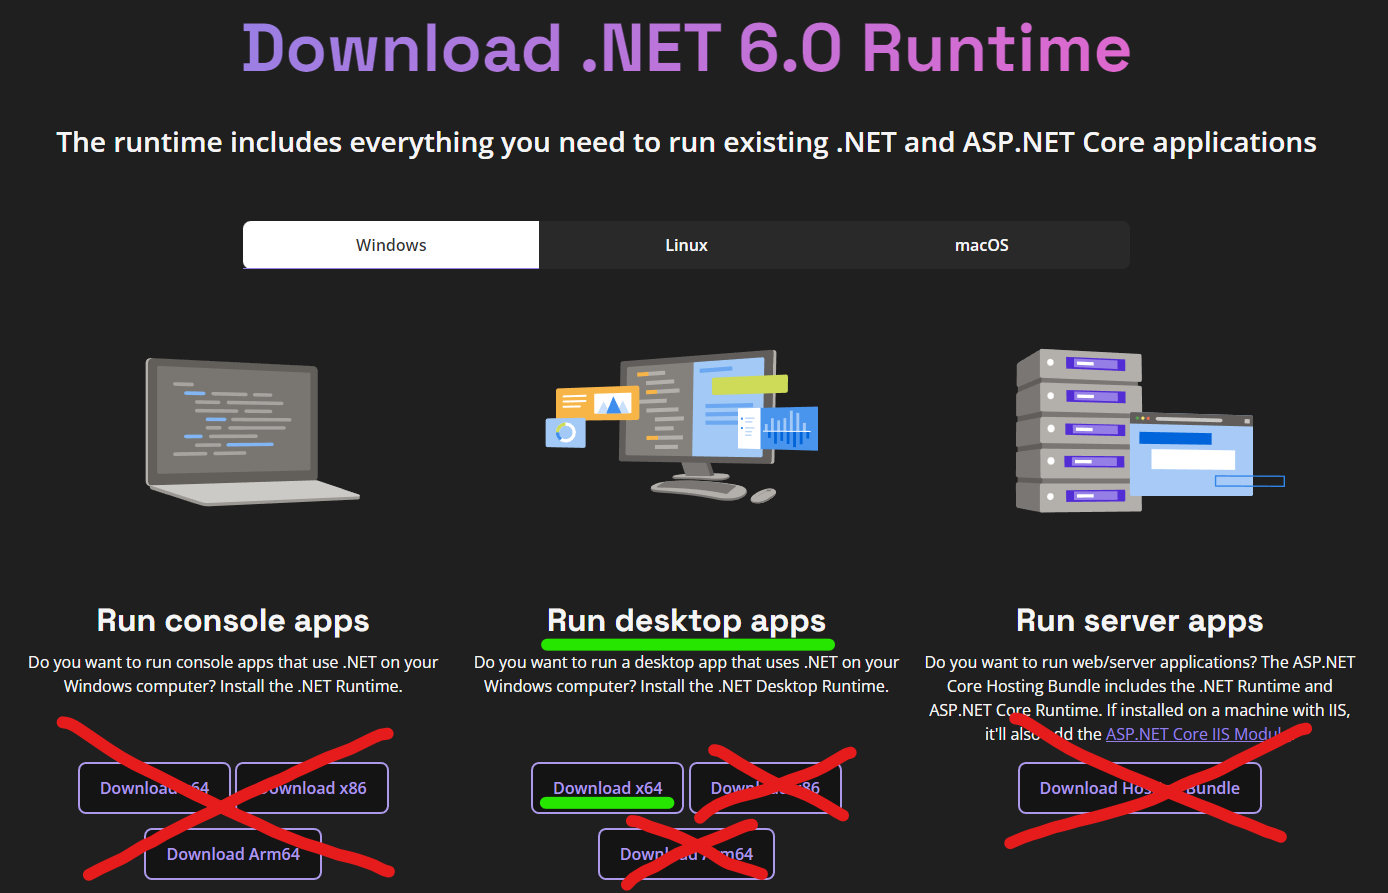Click the server rack illustration

[x=1149, y=430]
